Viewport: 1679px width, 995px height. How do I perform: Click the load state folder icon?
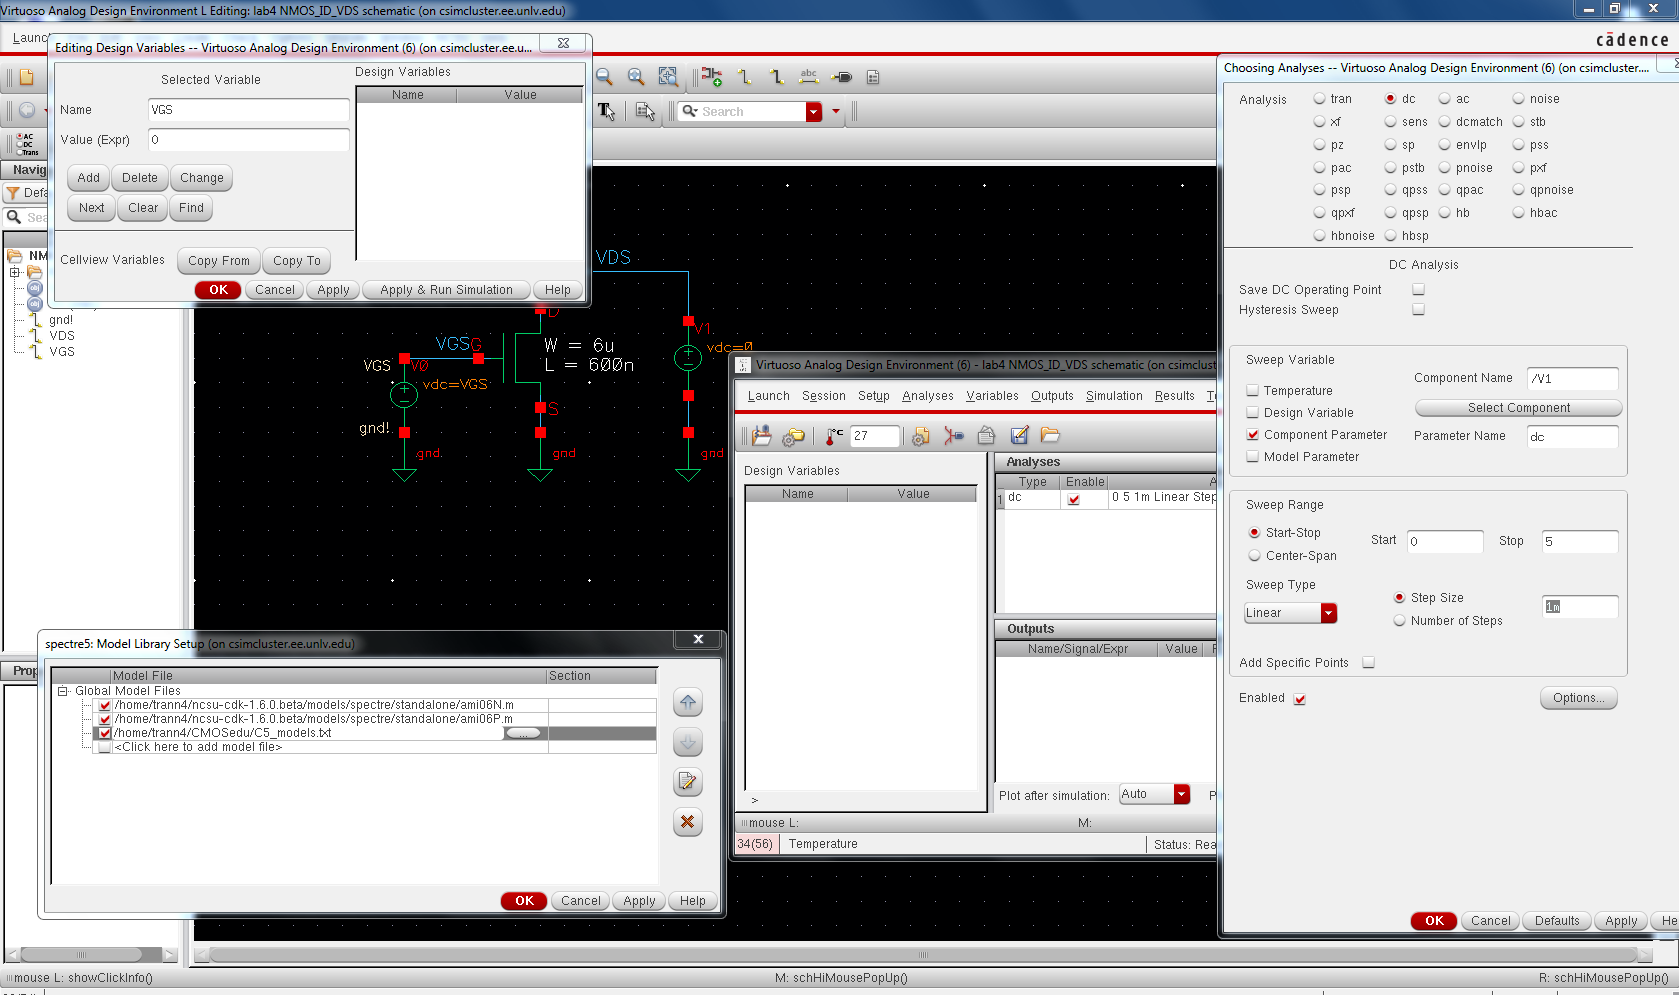coord(1050,436)
